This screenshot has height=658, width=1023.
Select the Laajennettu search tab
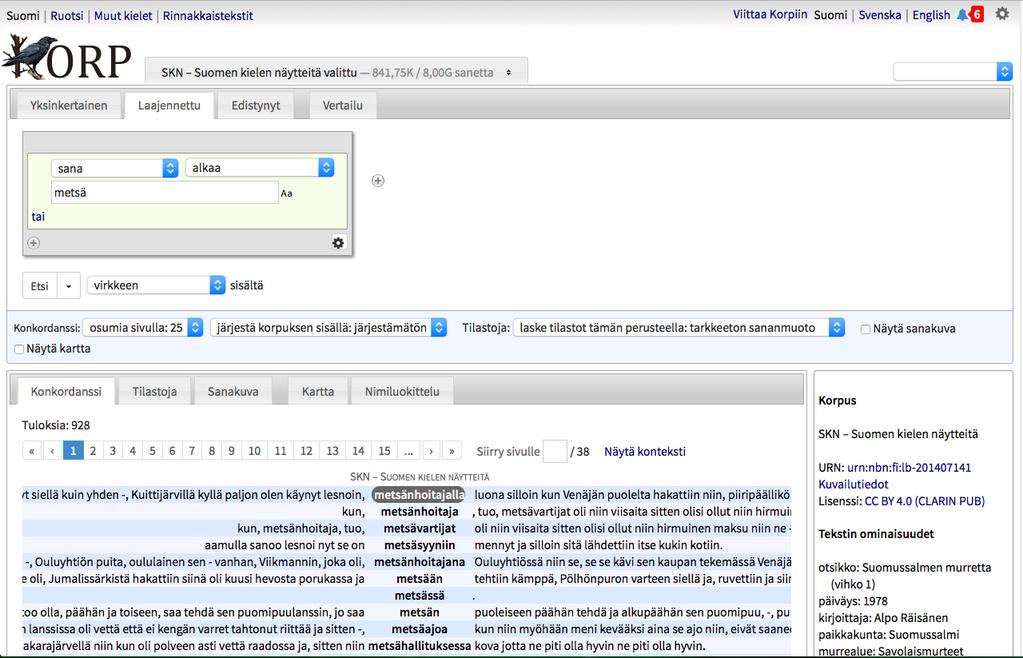pos(169,105)
